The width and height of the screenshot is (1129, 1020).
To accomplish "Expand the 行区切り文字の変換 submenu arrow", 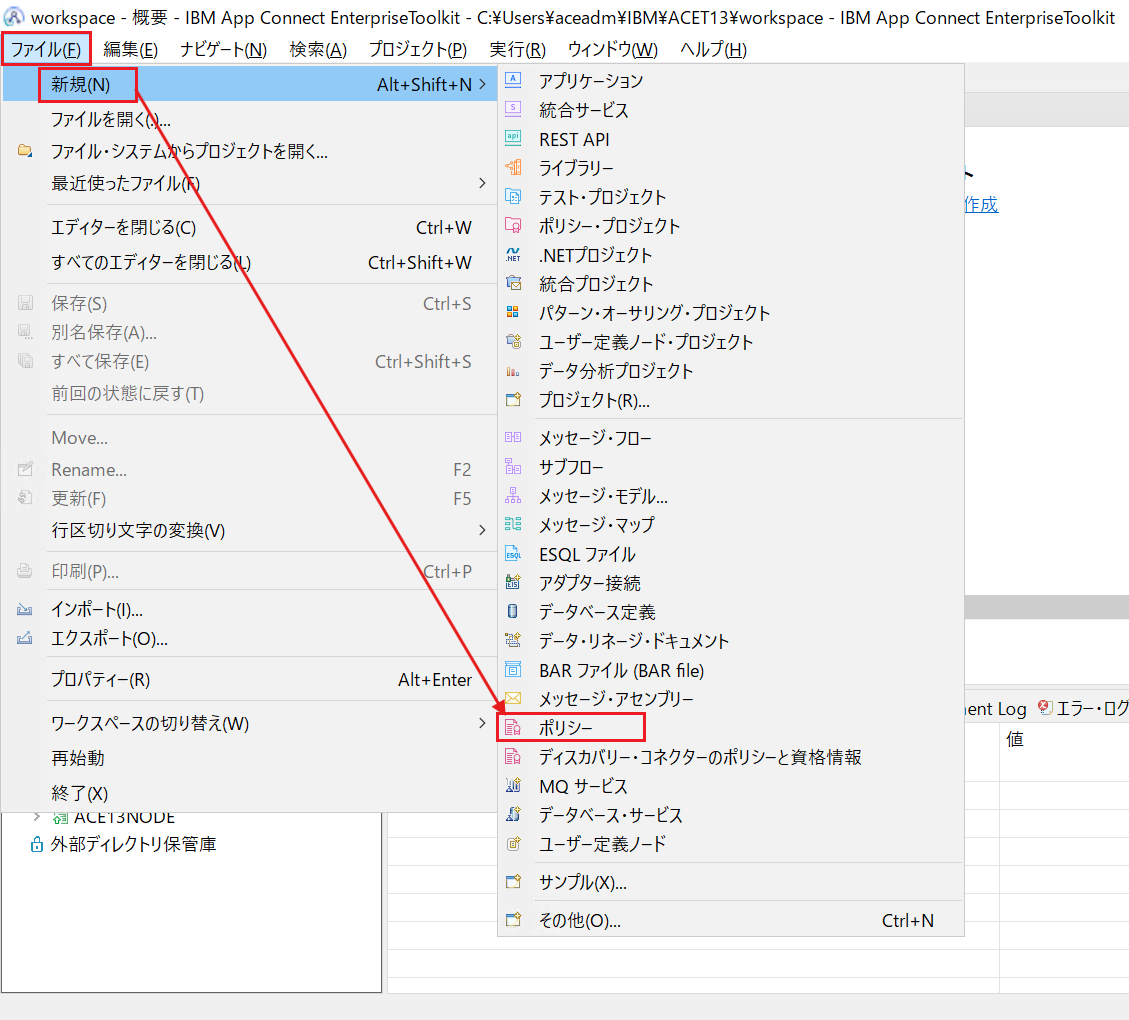I will [482, 530].
